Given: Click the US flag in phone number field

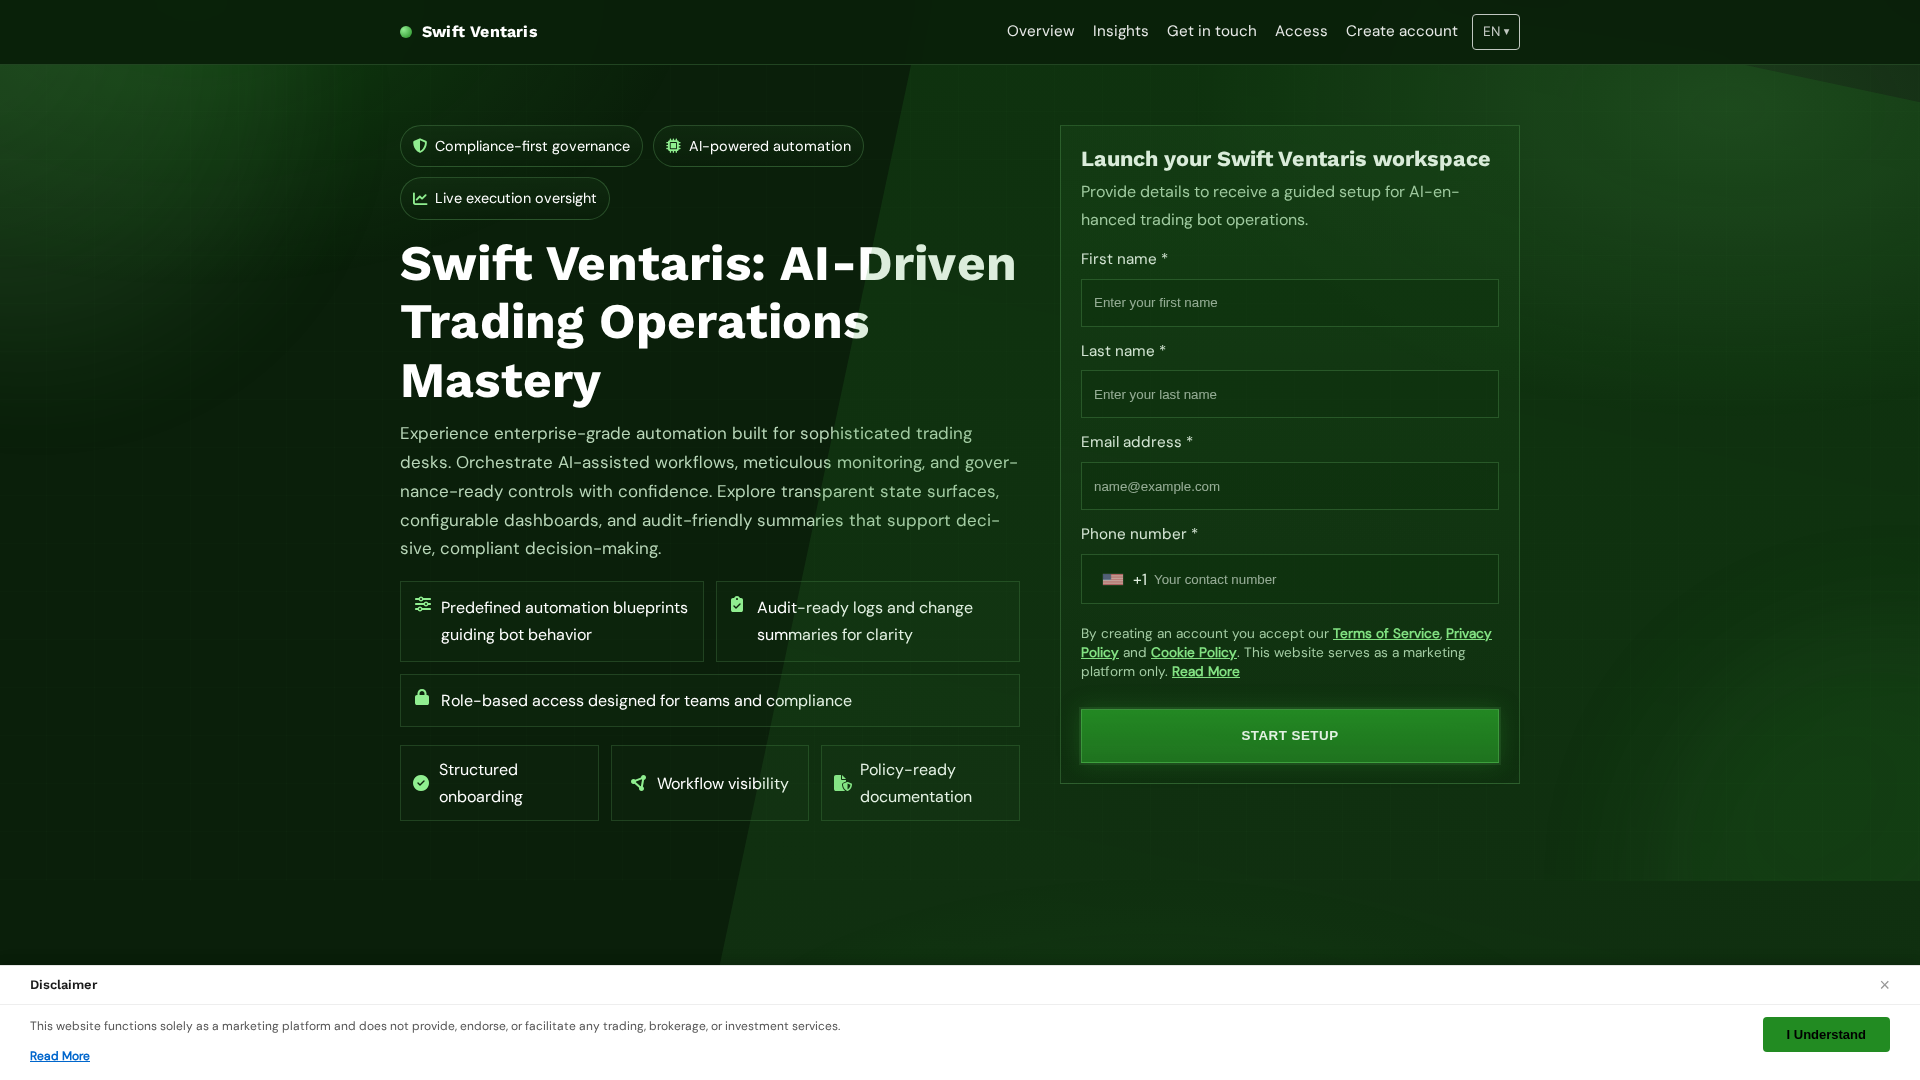Looking at the screenshot, I should click(x=1113, y=580).
